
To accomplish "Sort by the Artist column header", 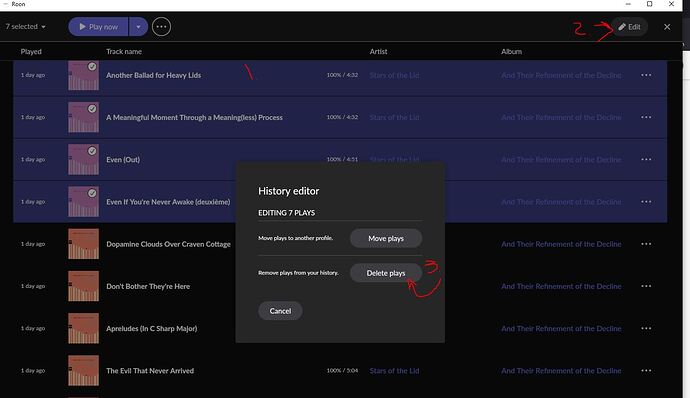I will [378, 52].
